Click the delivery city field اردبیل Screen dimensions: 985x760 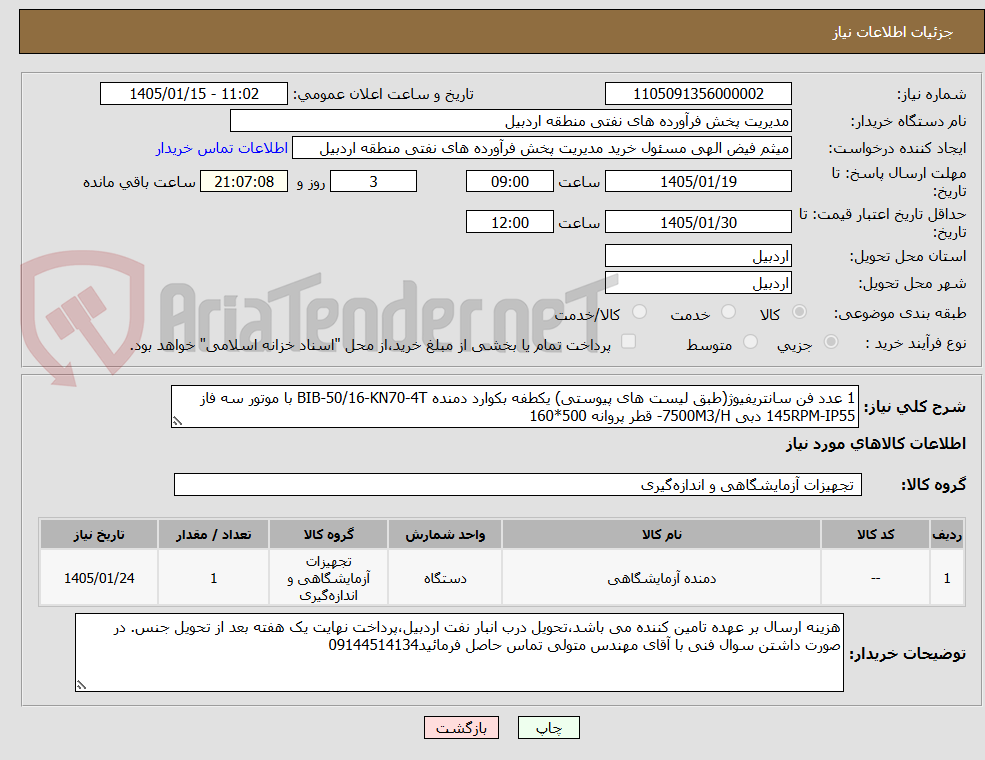pos(698,283)
